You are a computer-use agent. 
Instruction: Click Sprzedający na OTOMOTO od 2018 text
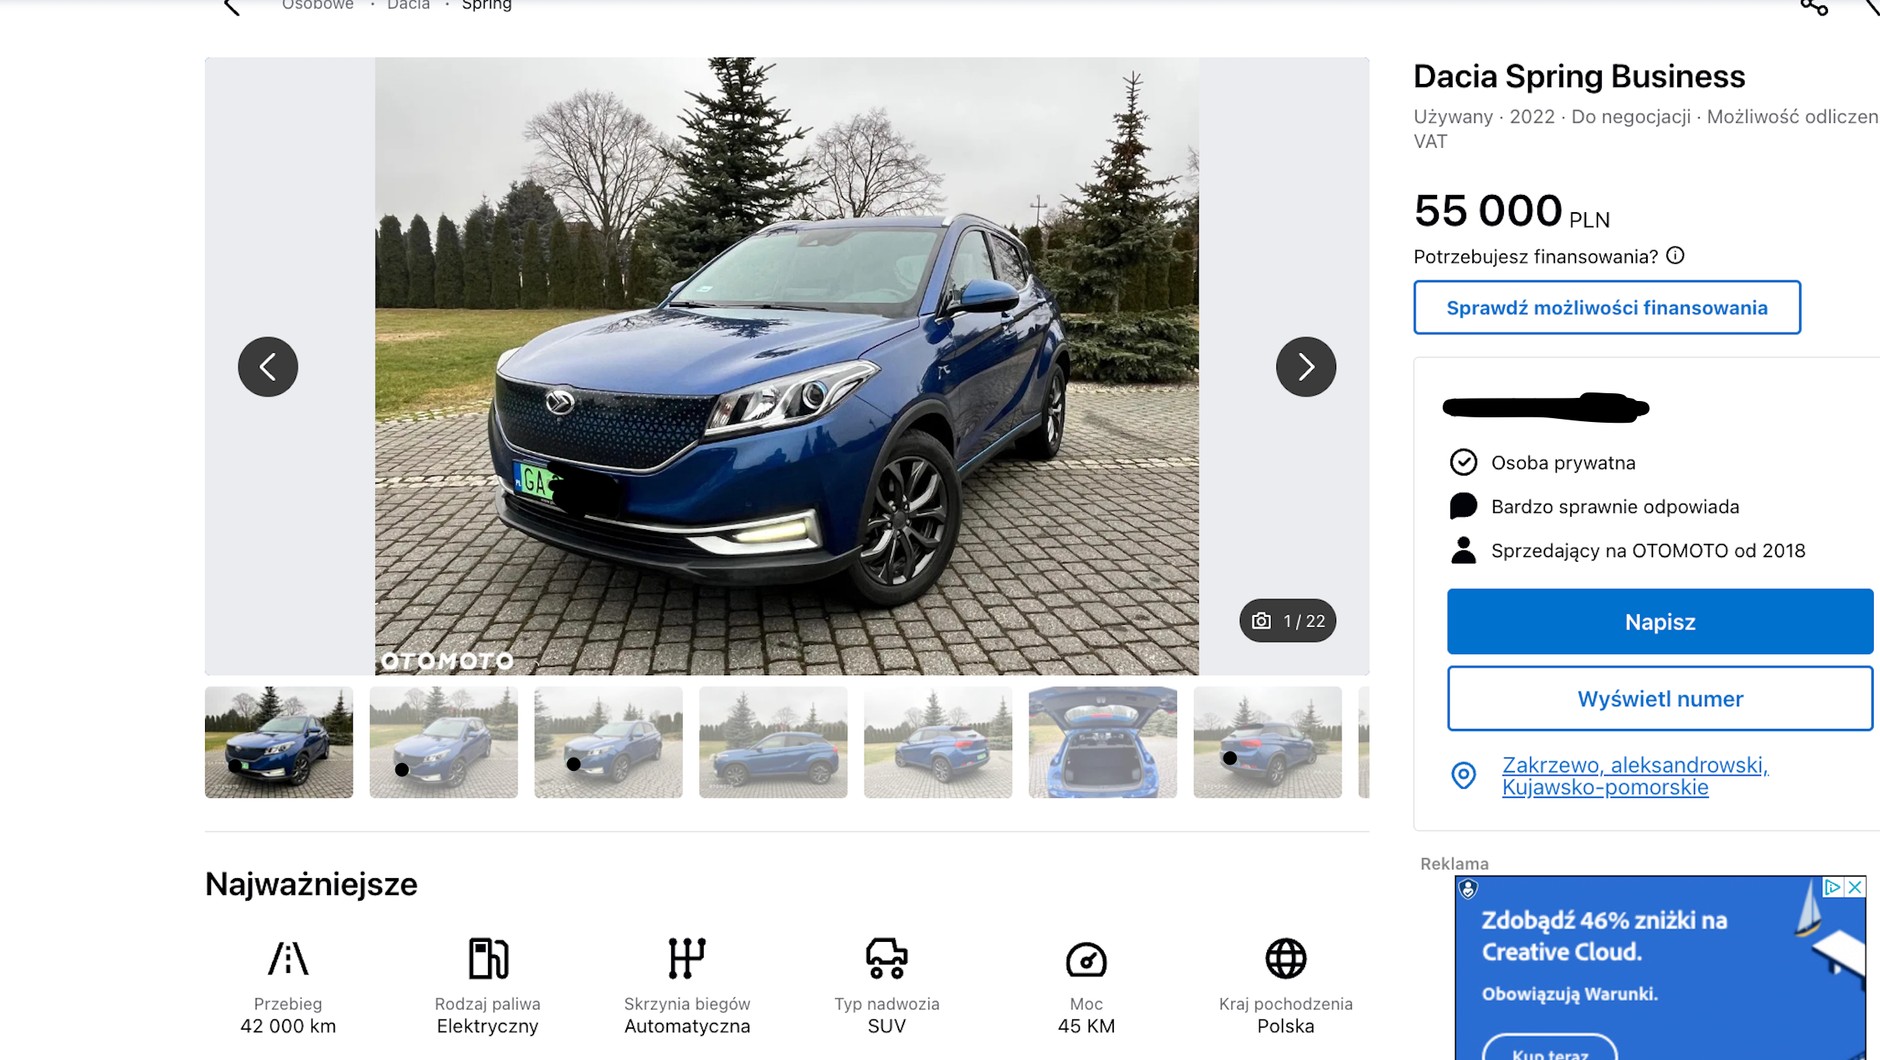pyautogui.click(x=1648, y=551)
